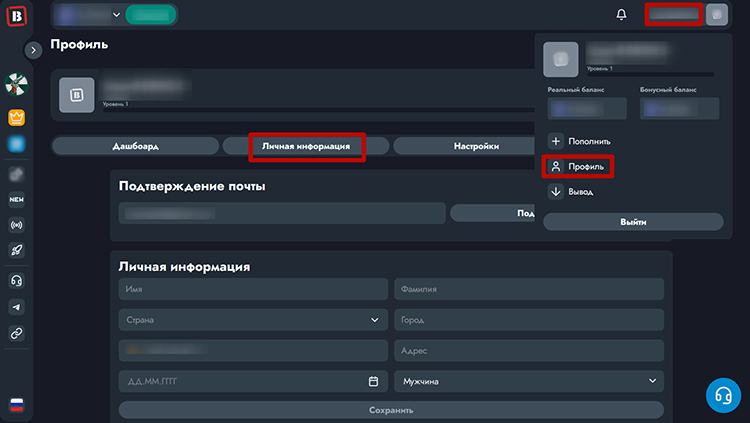The height and width of the screenshot is (423, 750).
Task: Click the Город input field
Action: coord(529,320)
